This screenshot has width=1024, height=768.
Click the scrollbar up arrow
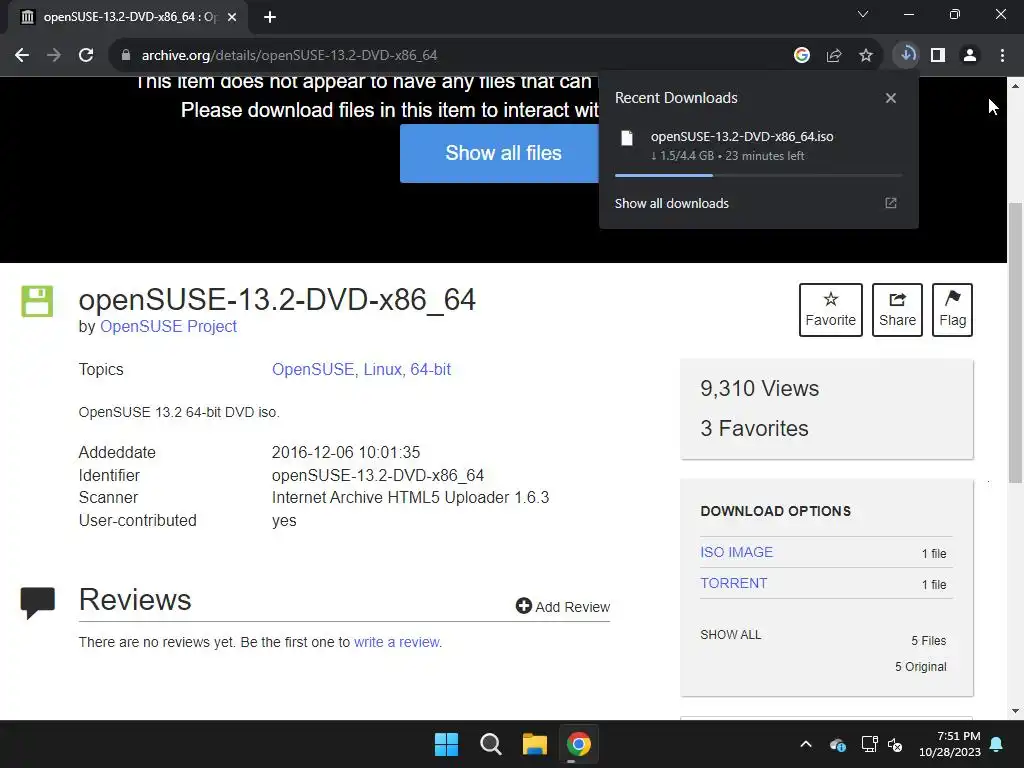pos(1015,85)
